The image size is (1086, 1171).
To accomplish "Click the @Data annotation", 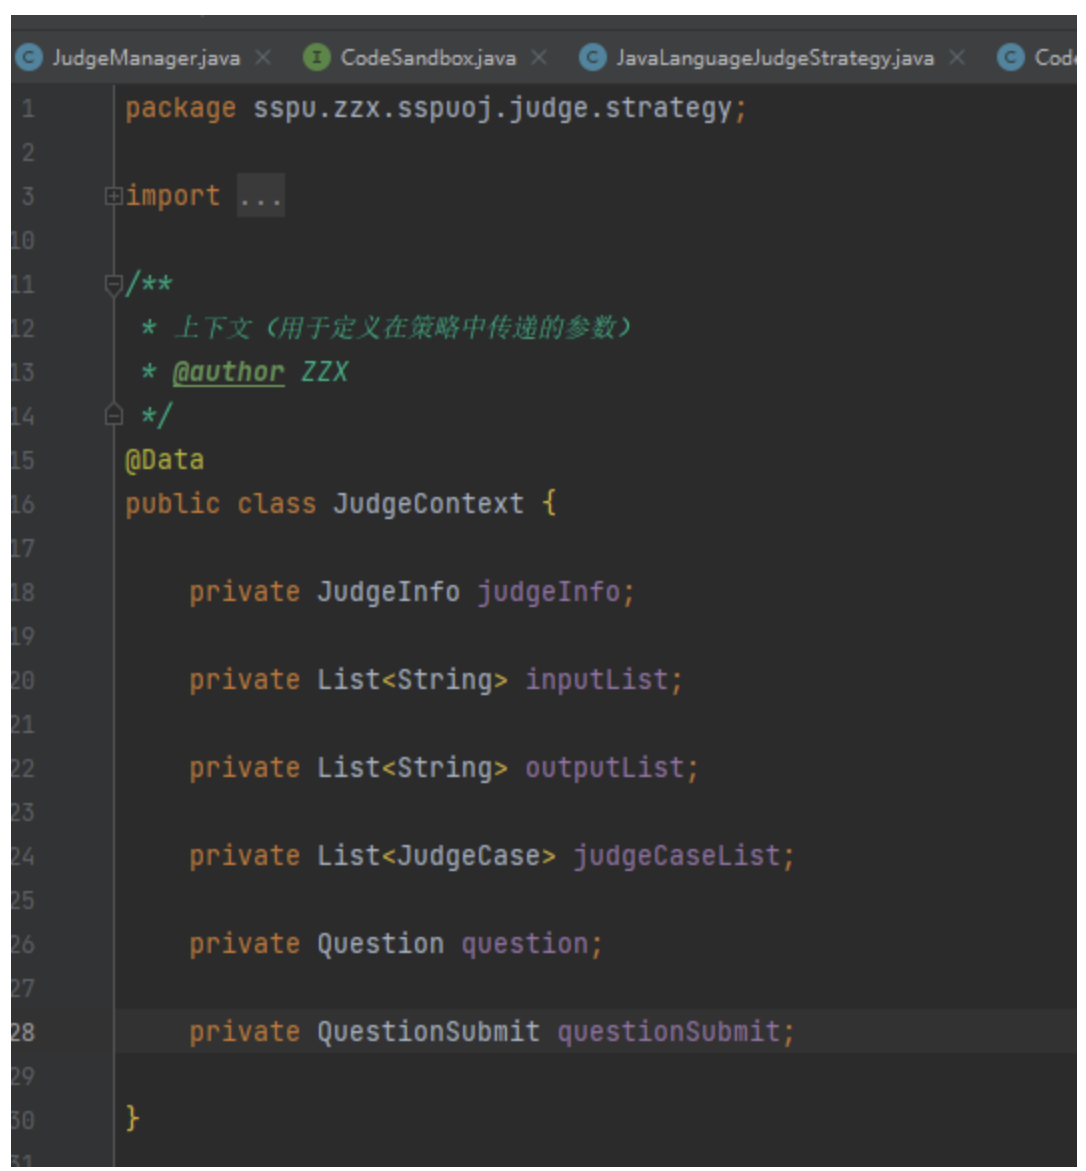I will [164, 460].
